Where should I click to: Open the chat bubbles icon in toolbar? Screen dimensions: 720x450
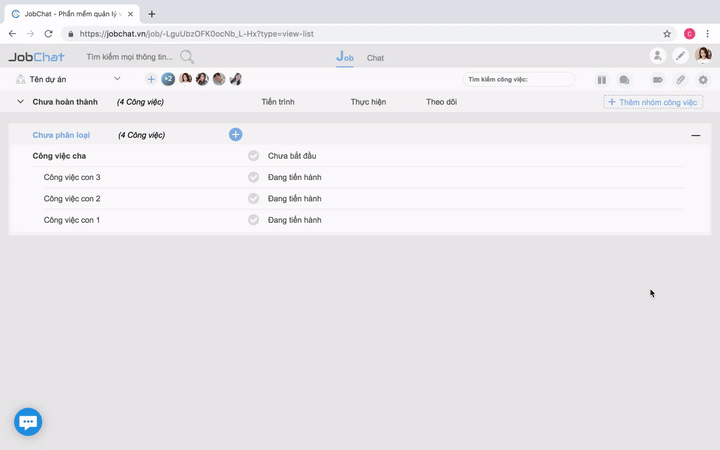click(624, 79)
